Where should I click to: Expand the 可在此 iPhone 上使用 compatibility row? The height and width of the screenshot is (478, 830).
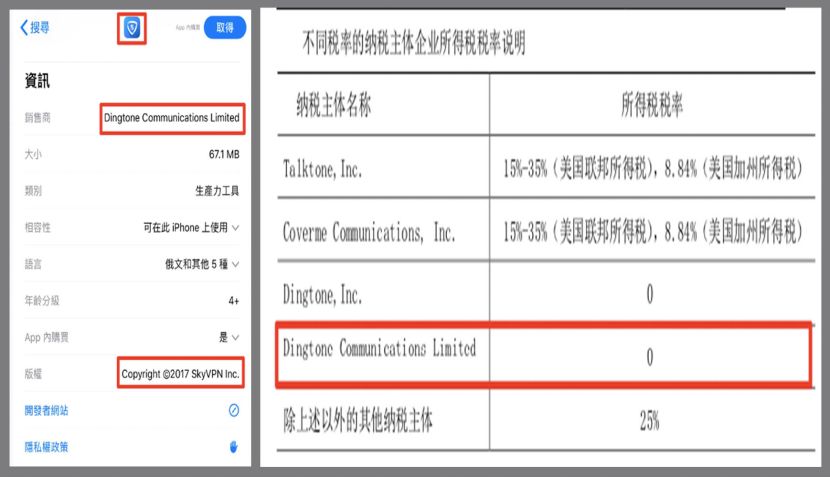pyautogui.click(x=191, y=228)
